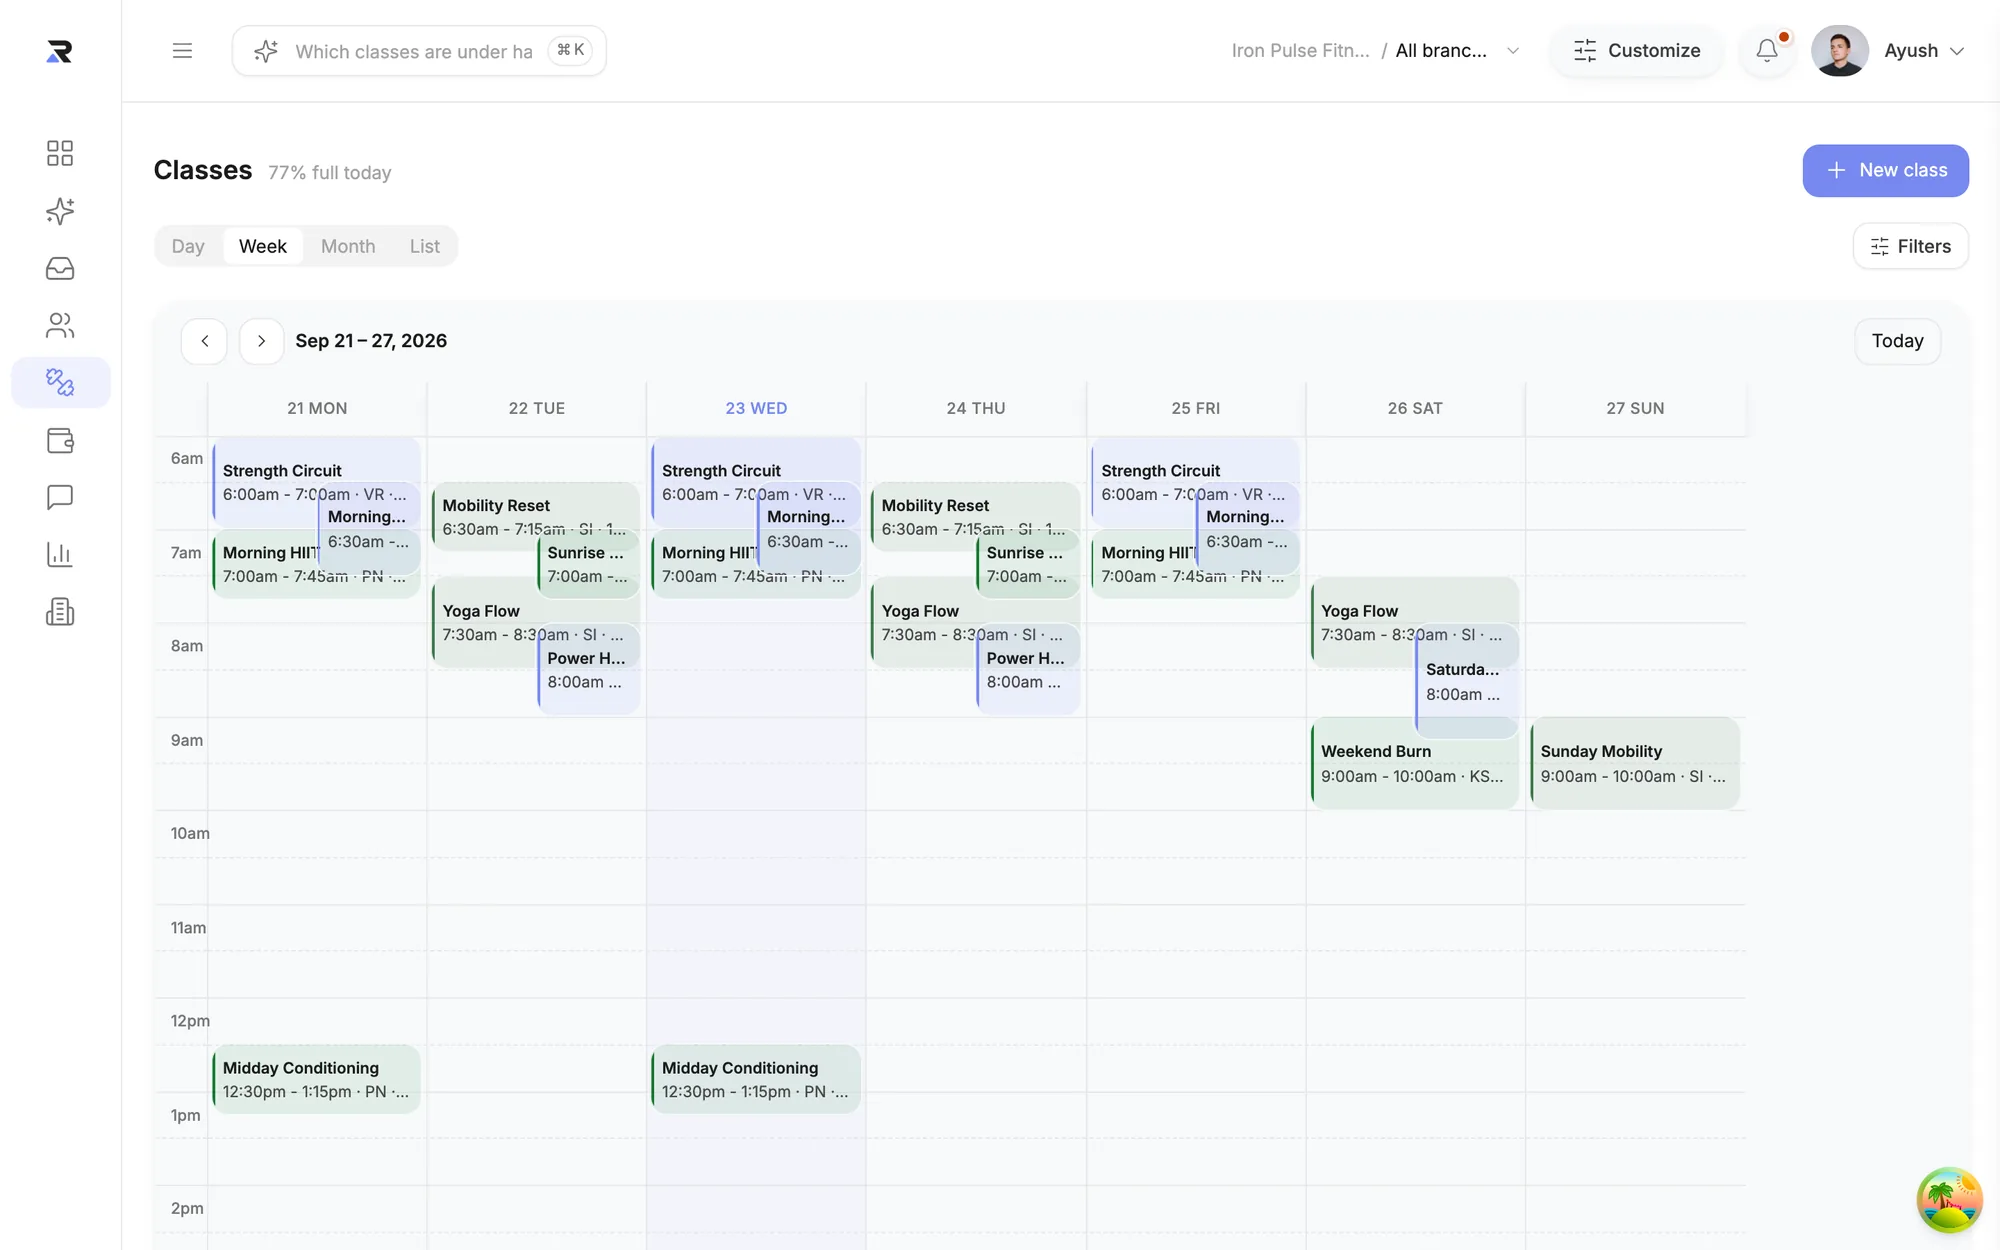Open Sunday Mobility class

pos(1634,763)
